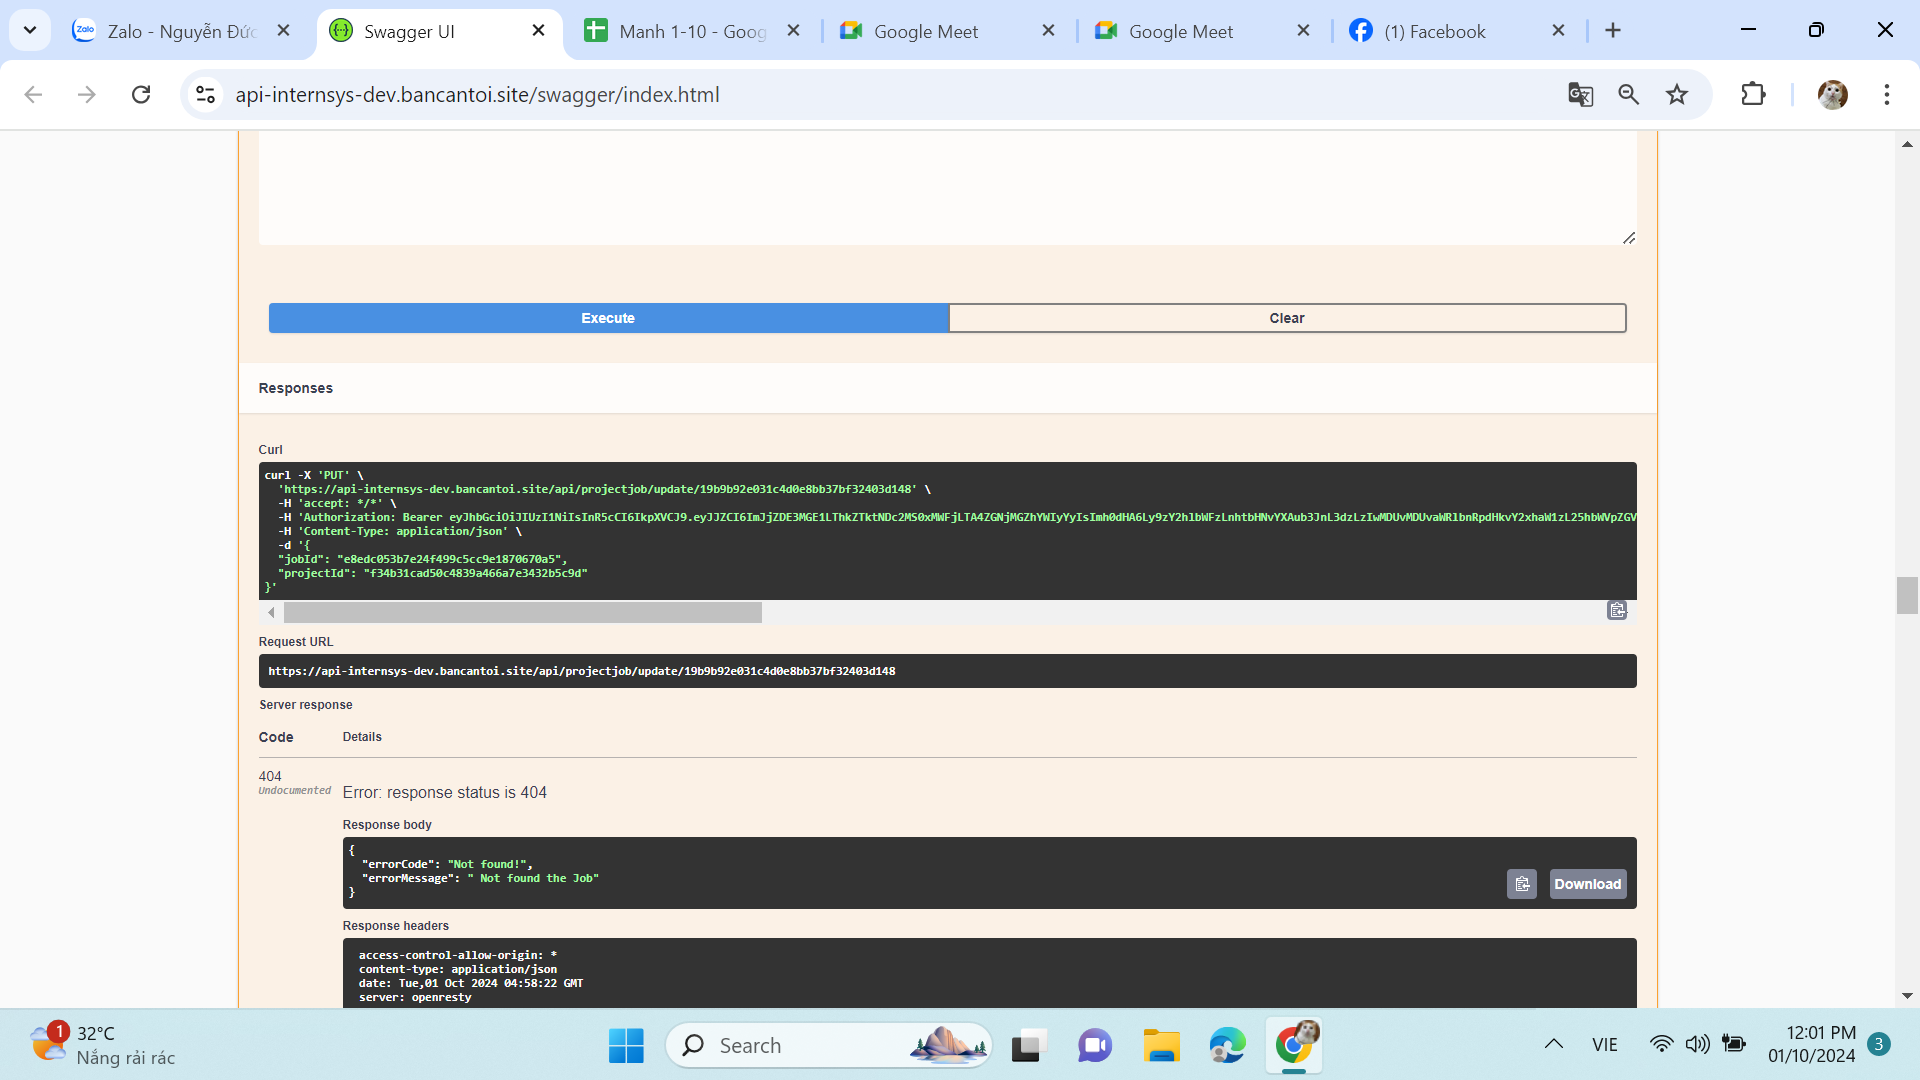
Task: Click the zoom magnifier icon in address bar
Action: [1629, 95]
